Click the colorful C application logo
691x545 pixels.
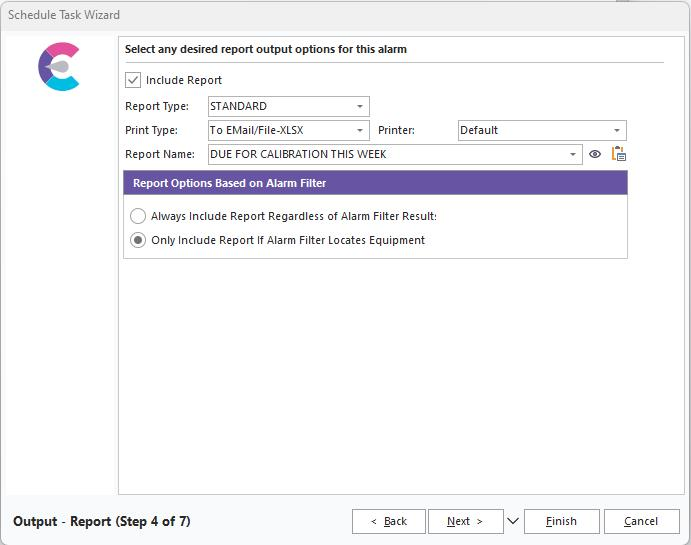coord(59,67)
